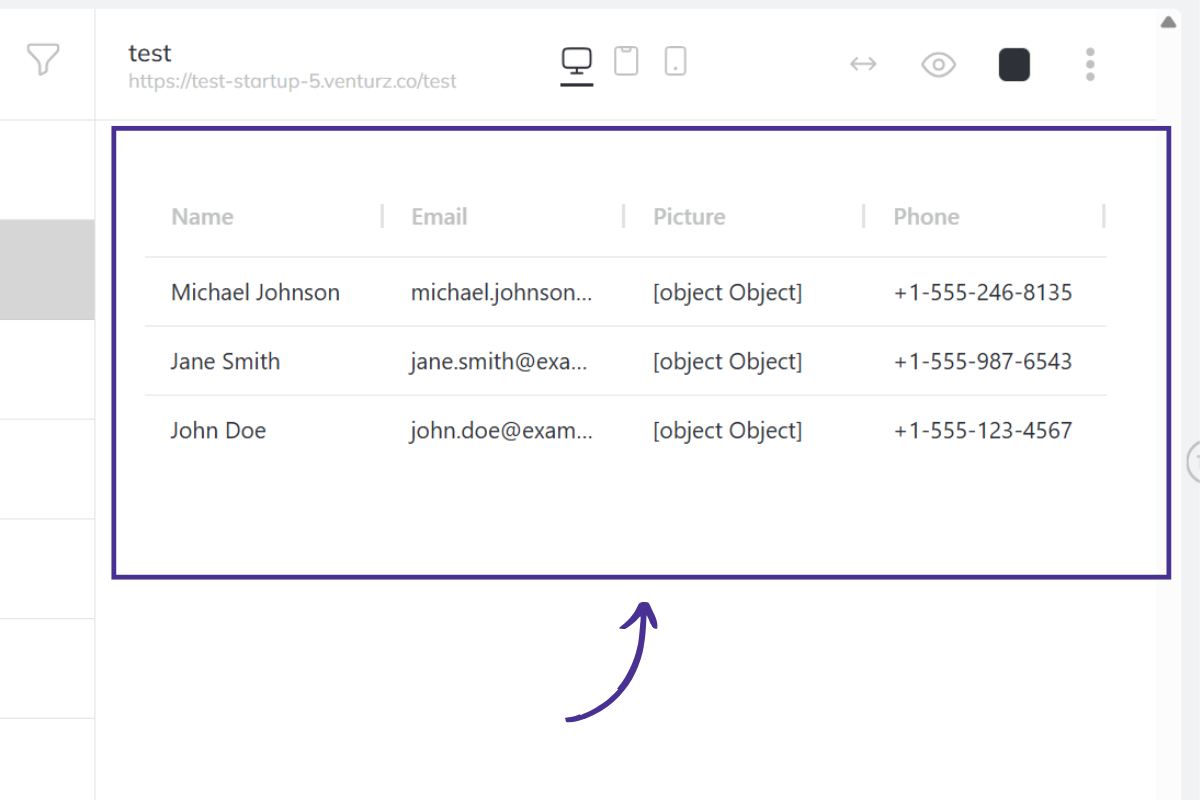This screenshot has height=800, width=1200.
Task: Open the dark color swatch
Action: (x=1014, y=65)
